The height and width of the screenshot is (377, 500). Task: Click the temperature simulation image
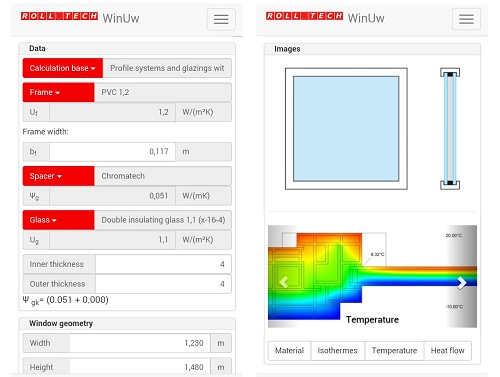pyautogui.click(x=372, y=276)
